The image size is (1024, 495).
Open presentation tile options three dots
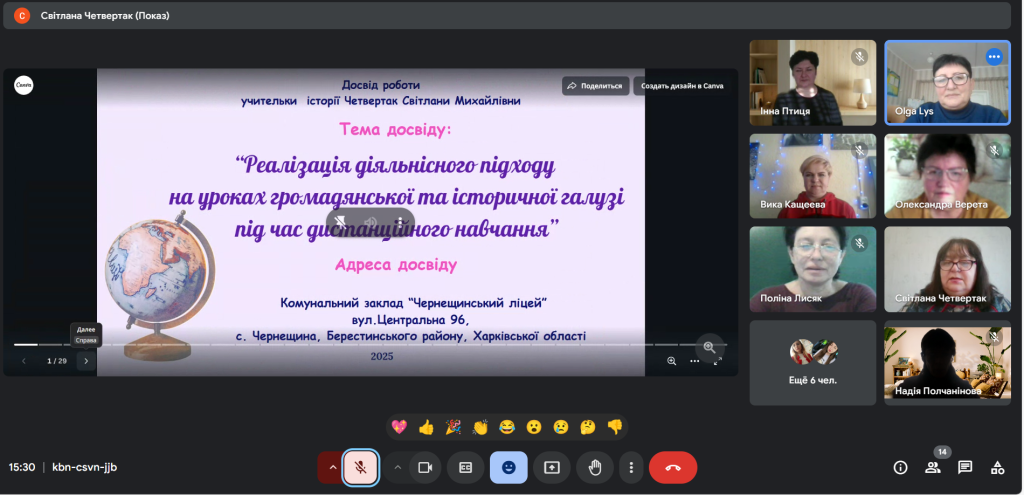point(399,222)
